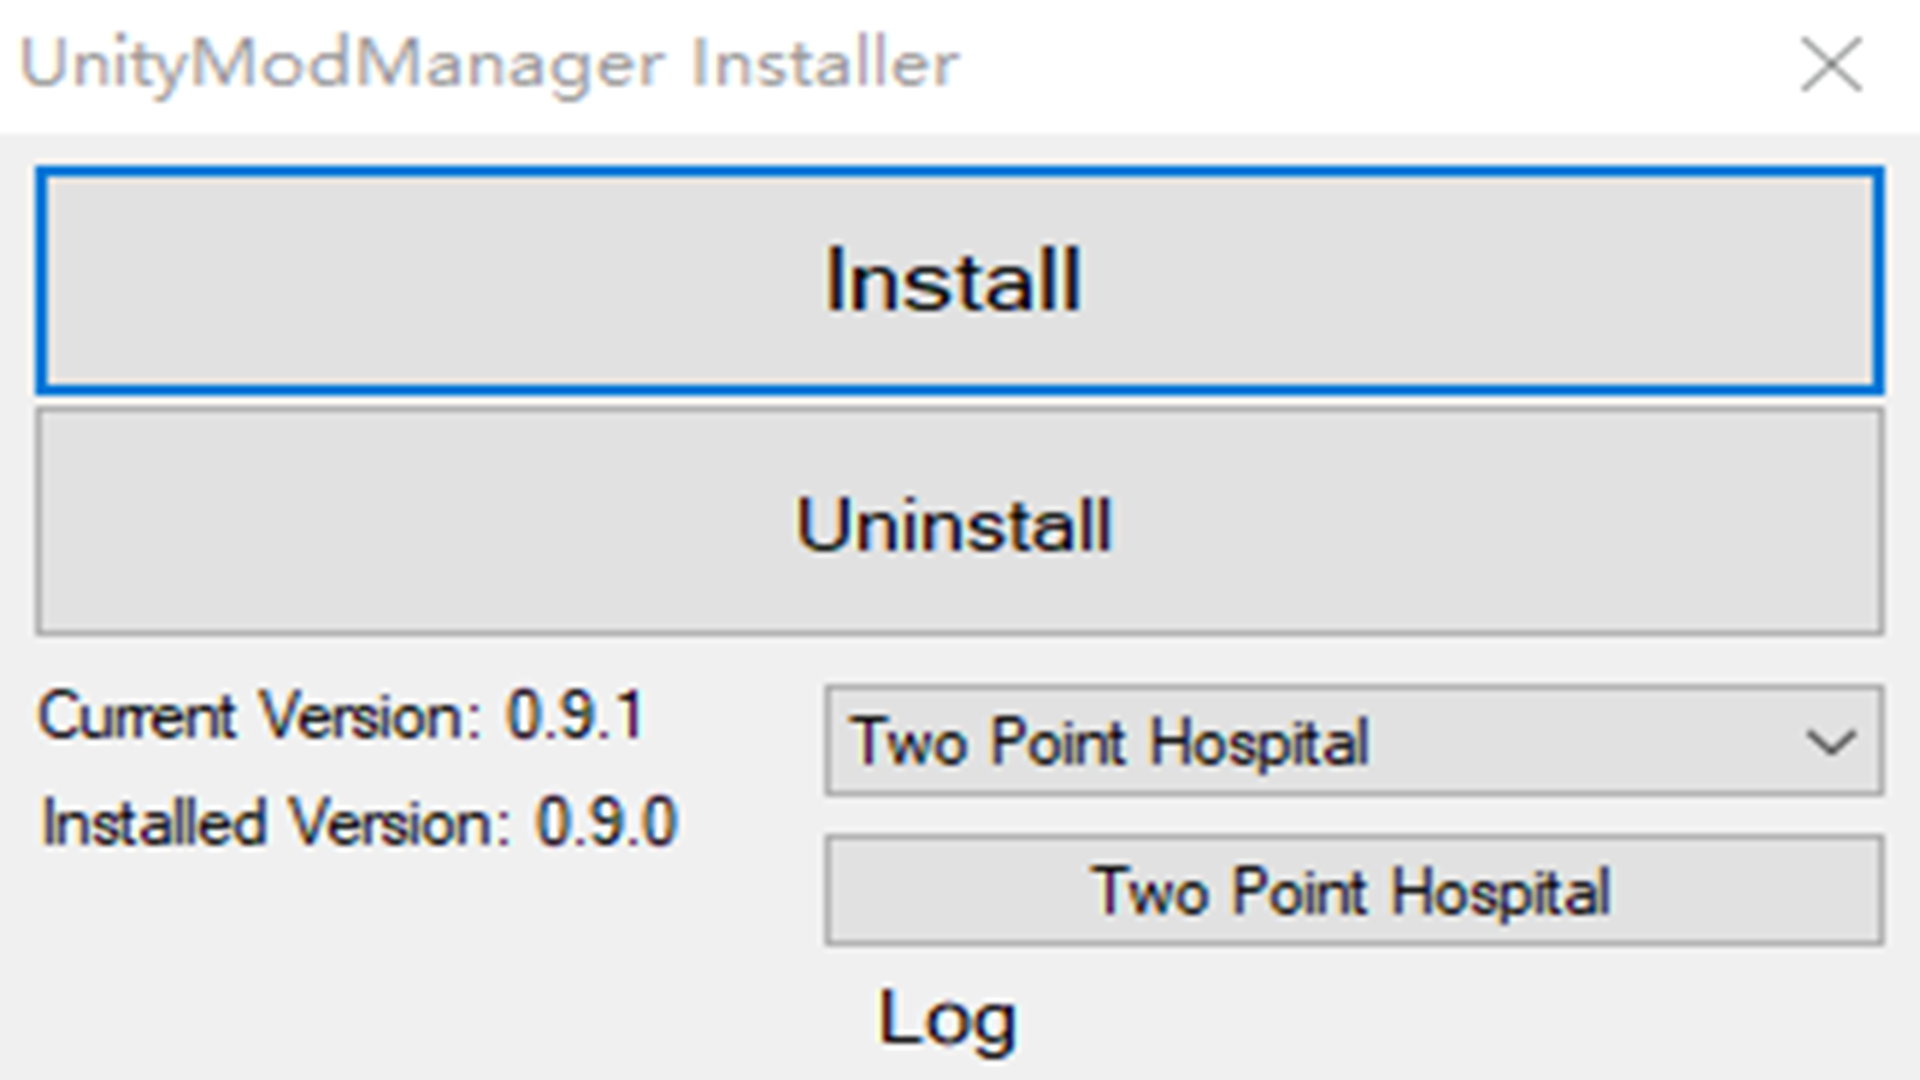Show the Log text near the bottom

[x=946, y=1018]
